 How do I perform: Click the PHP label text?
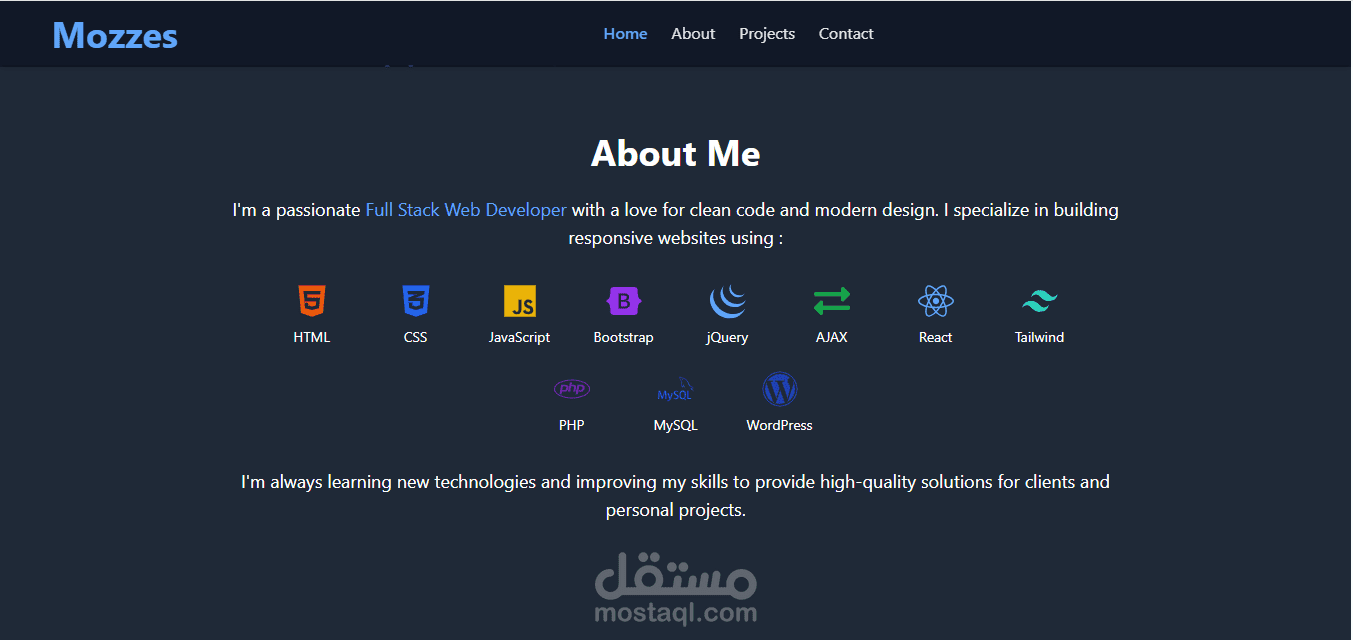pos(572,425)
